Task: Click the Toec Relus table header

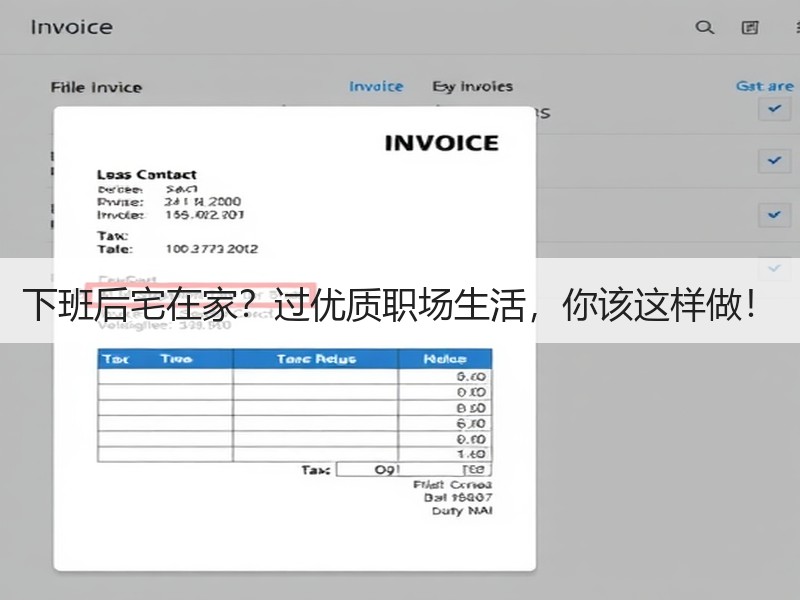Action: pyautogui.click(x=316, y=359)
